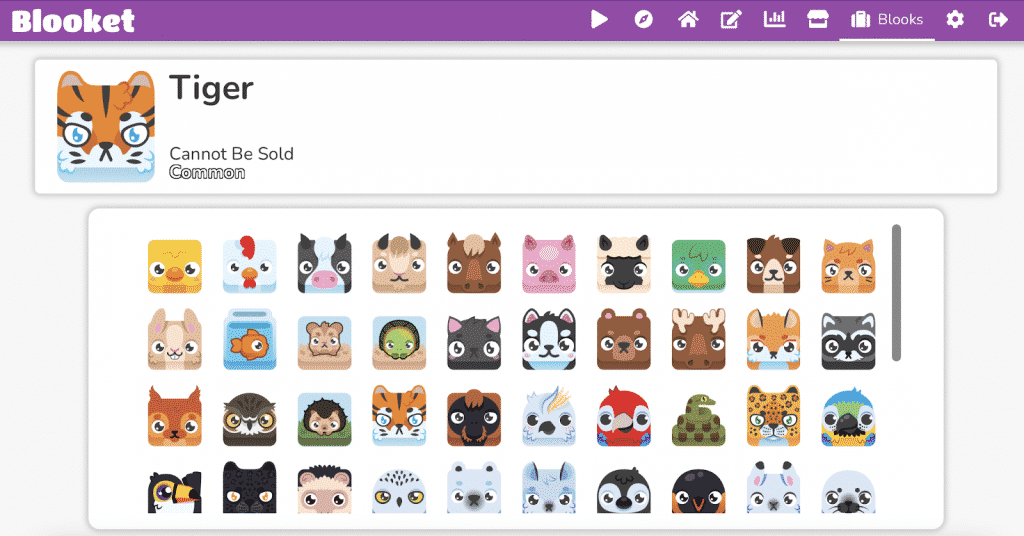Viewport: 1024px width, 536px height.
Task: Click the Blooket logo
Action: tap(73, 20)
